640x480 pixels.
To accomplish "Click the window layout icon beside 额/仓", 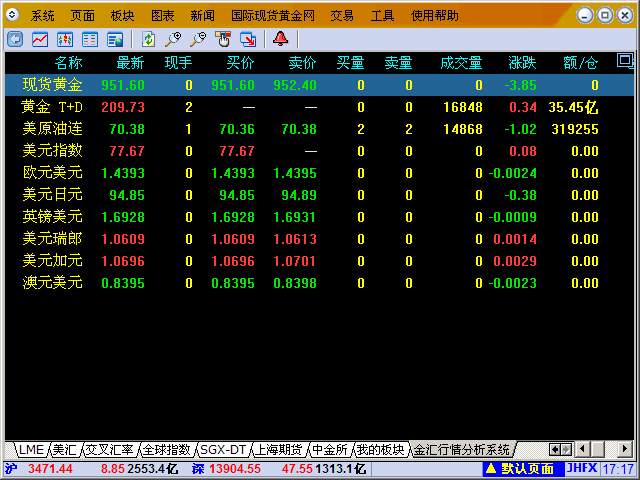I will pos(625,61).
